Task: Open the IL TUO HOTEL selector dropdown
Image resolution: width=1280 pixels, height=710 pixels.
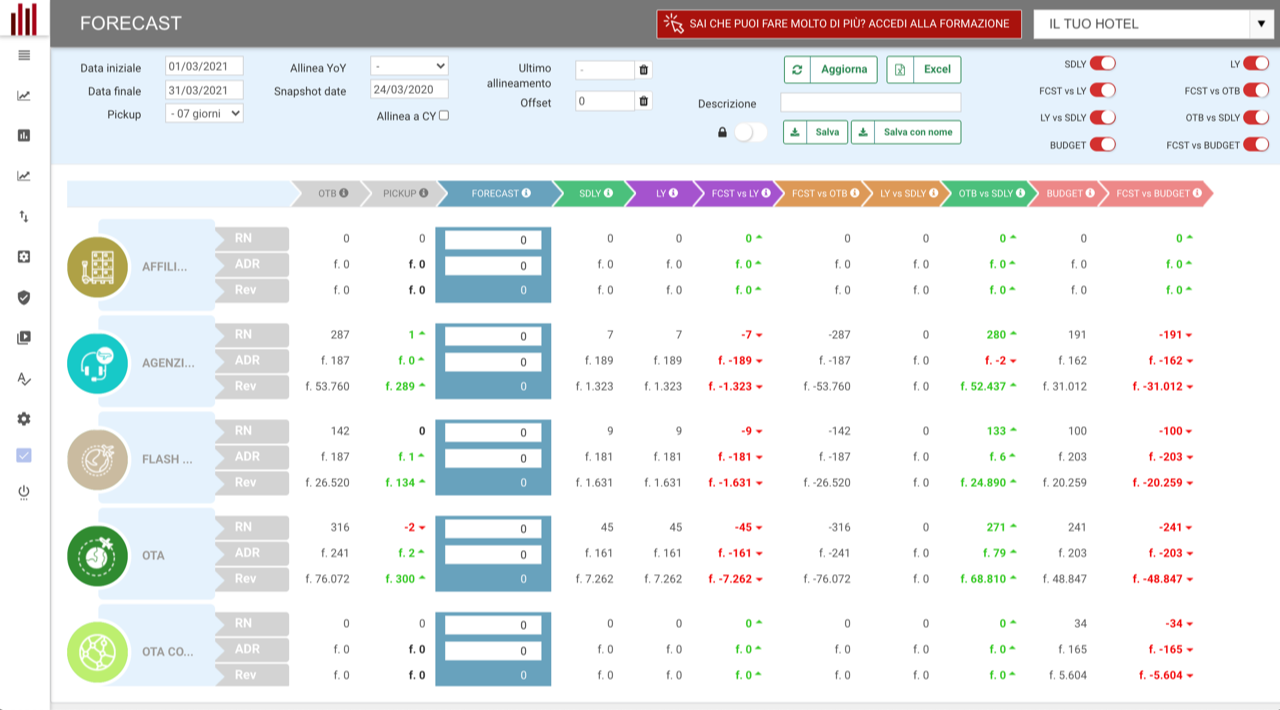Action: (1152, 24)
